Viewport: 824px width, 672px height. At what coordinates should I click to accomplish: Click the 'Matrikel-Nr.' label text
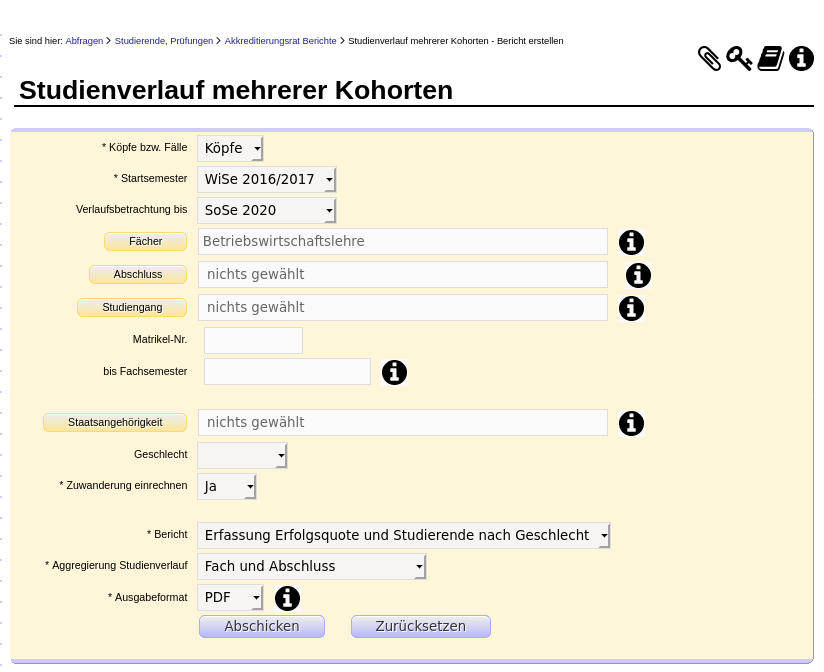coord(160,340)
